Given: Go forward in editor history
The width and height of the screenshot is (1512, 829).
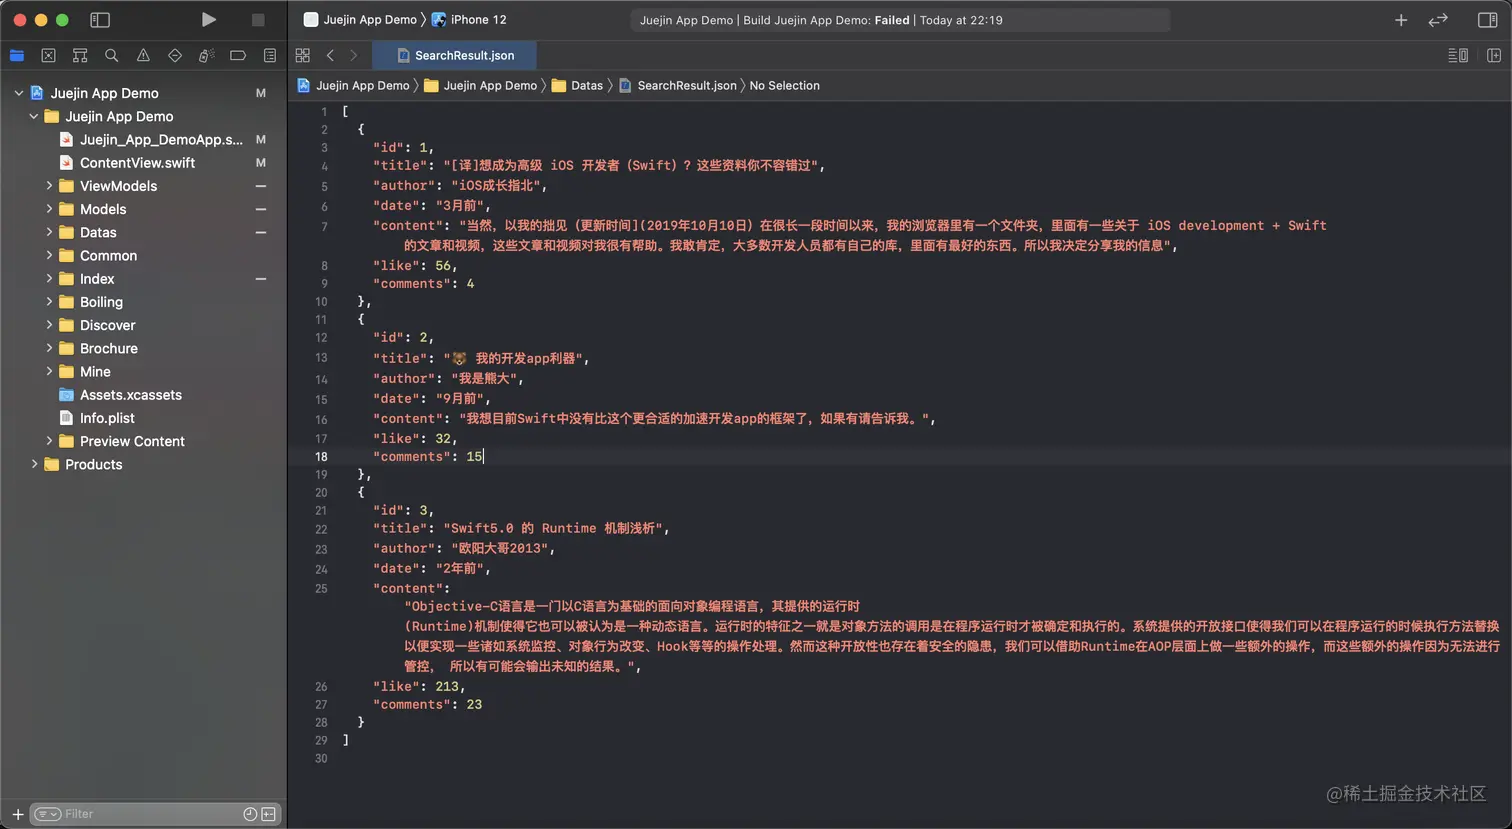Looking at the screenshot, I should [353, 55].
